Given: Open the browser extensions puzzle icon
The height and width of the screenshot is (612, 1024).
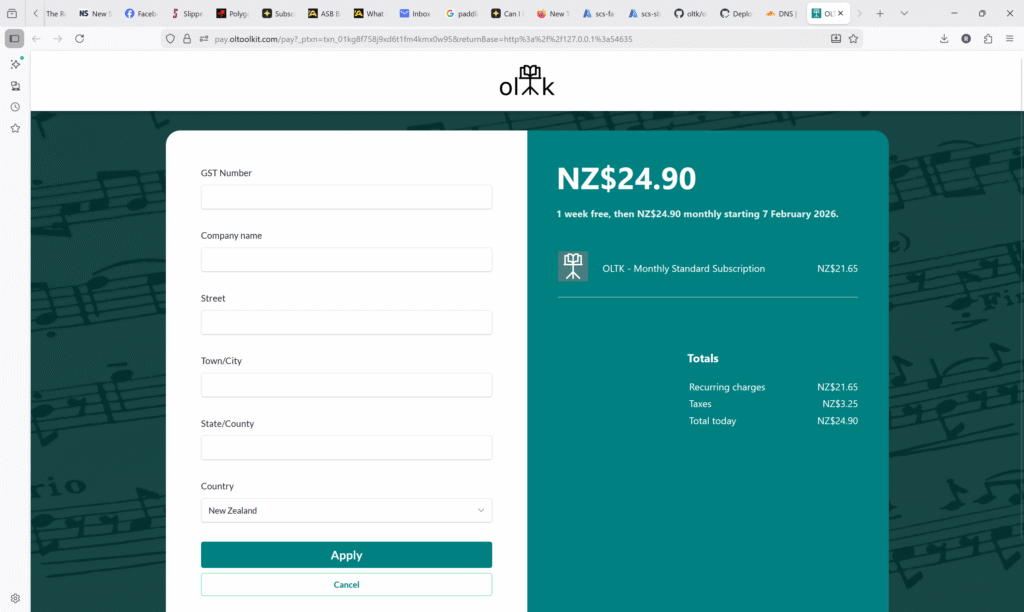Looking at the screenshot, I should tap(988, 39).
